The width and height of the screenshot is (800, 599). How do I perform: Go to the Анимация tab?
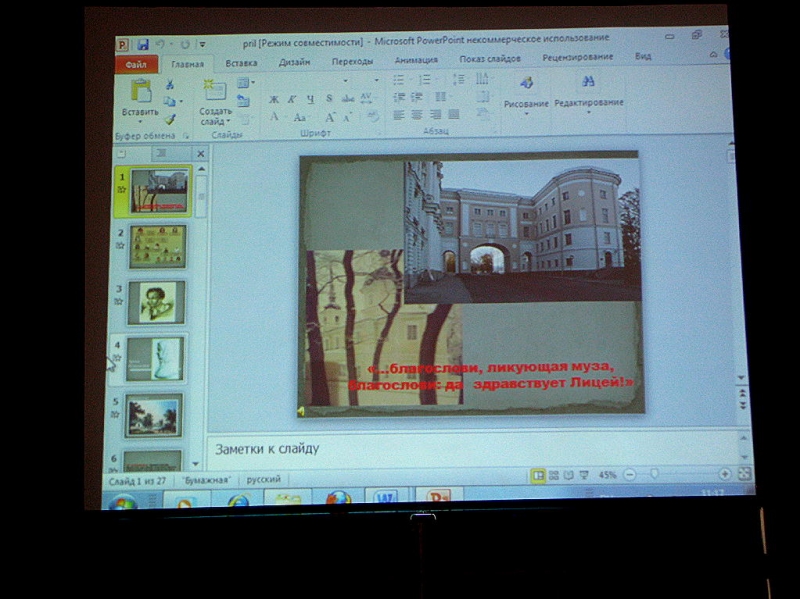pos(416,60)
